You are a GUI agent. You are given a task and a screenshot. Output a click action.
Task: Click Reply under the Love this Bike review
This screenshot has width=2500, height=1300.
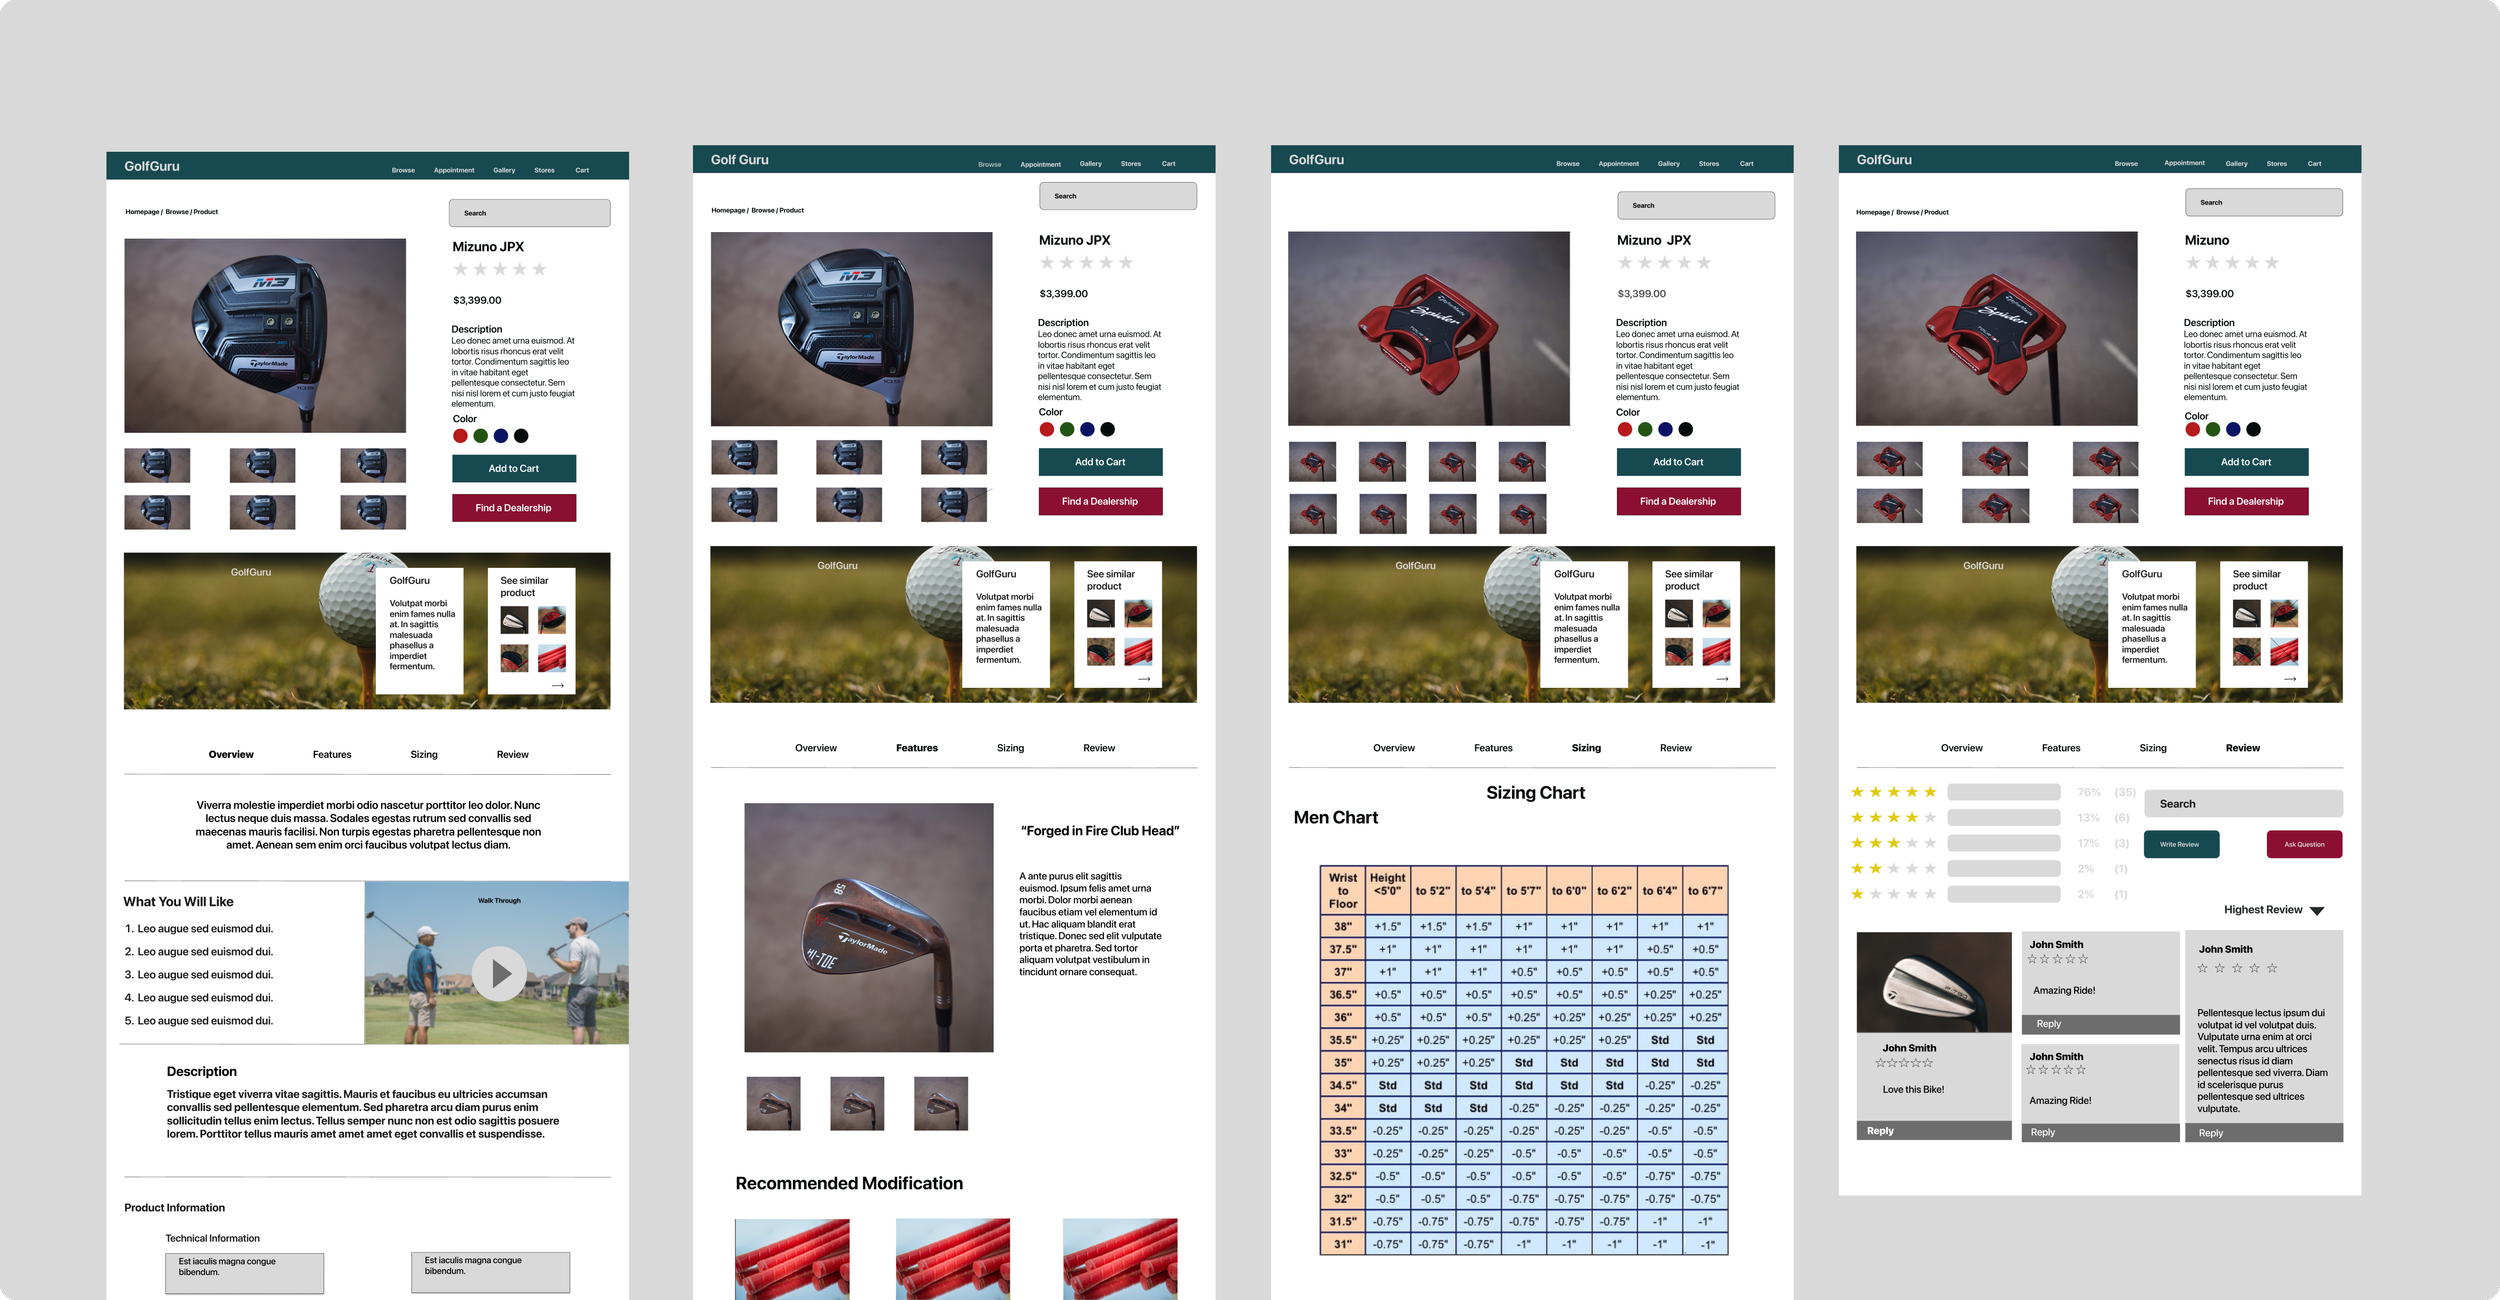point(1880,1131)
